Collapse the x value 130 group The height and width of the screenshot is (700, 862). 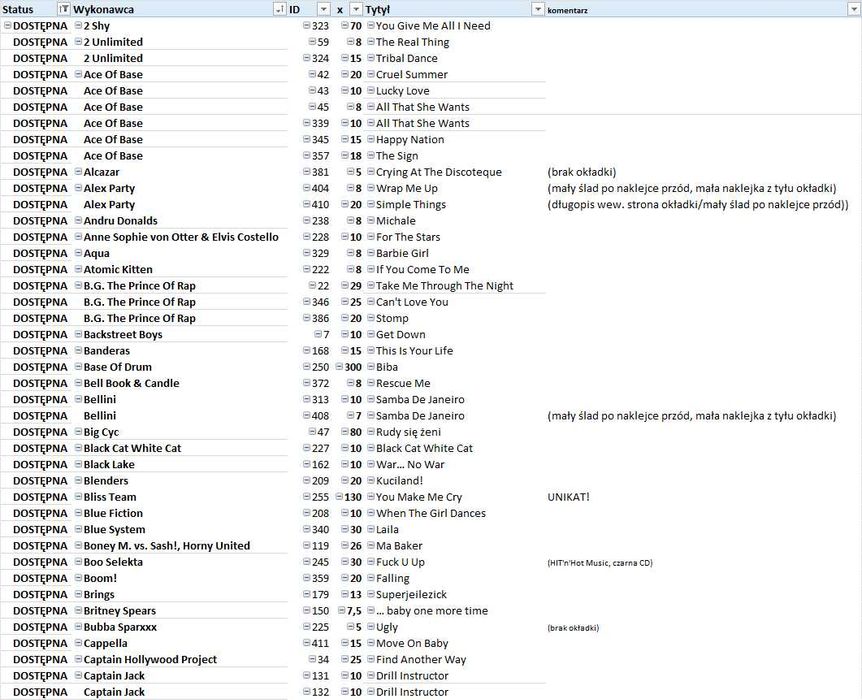pyautogui.click(x=339, y=497)
